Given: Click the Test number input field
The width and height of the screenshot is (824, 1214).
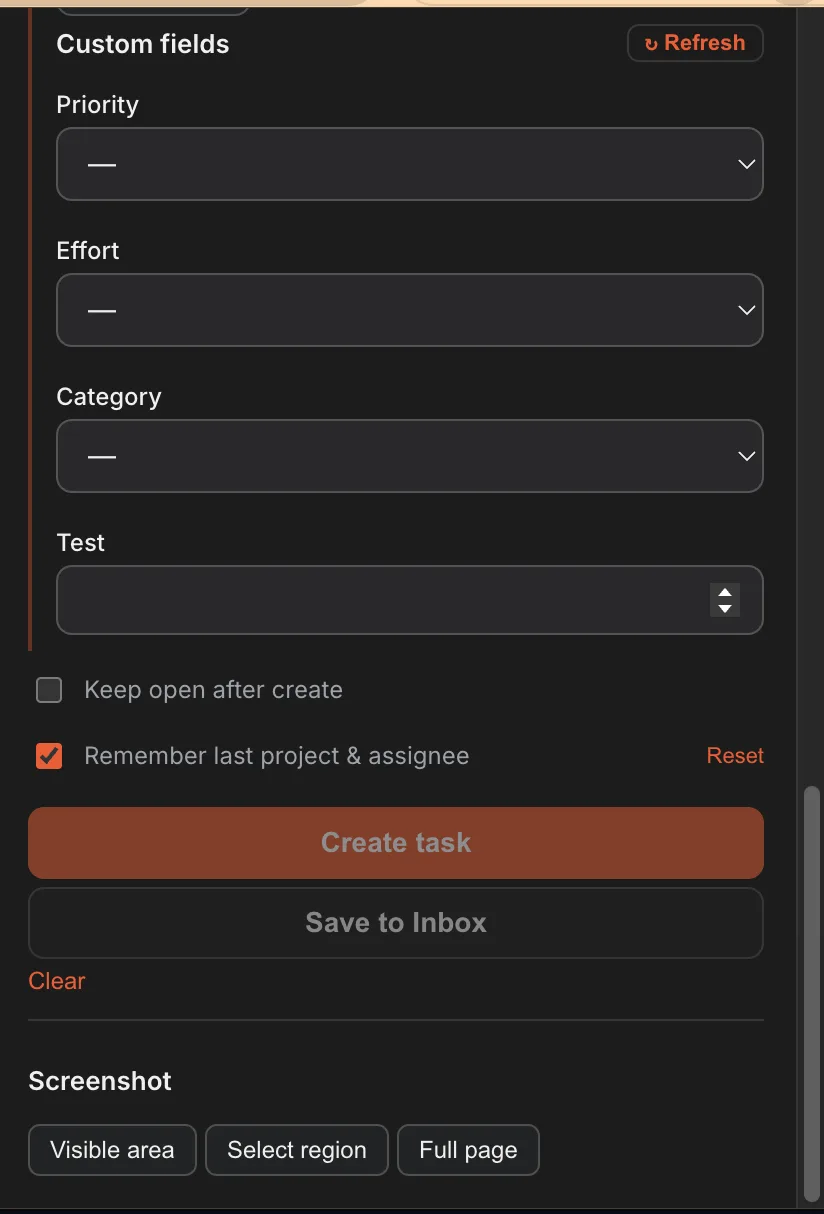Looking at the screenshot, I should point(410,600).
